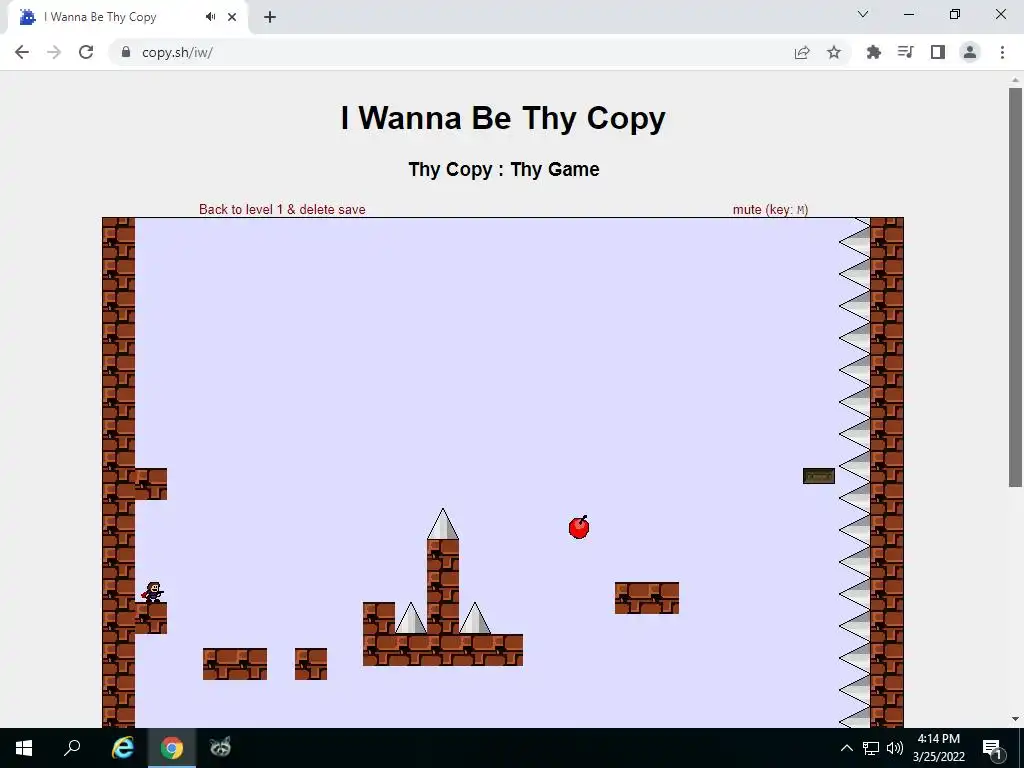Click the Thy Copy : Thy Game subtitle
Viewport: 1024px width, 768px height.
click(504, 169)
